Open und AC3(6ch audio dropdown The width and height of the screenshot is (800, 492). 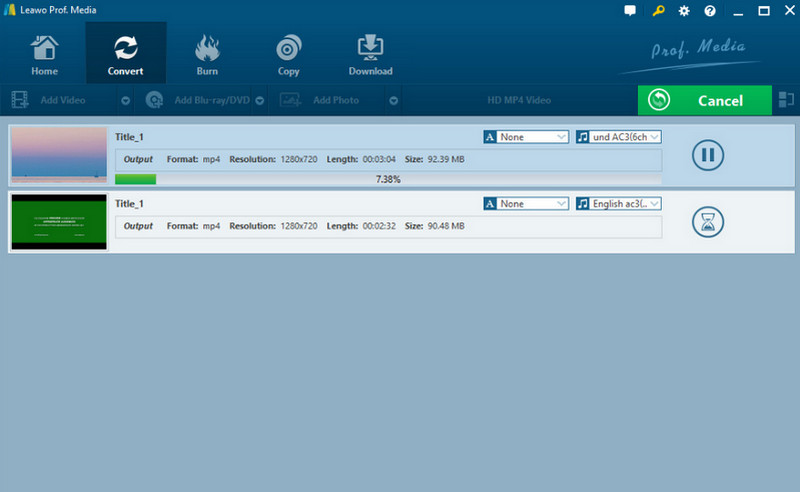point(619,137)
